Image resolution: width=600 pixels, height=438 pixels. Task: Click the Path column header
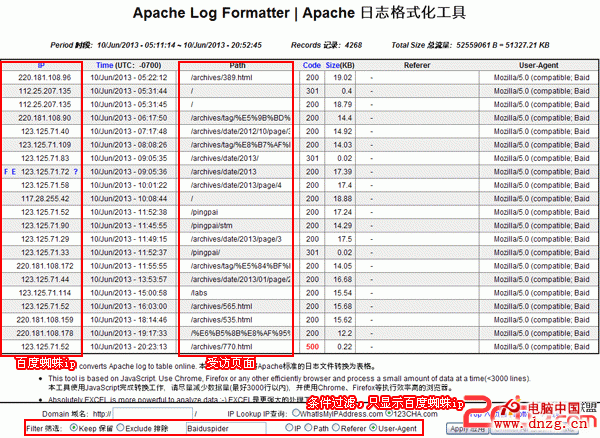pyautogui.click(x=237, y=65)
